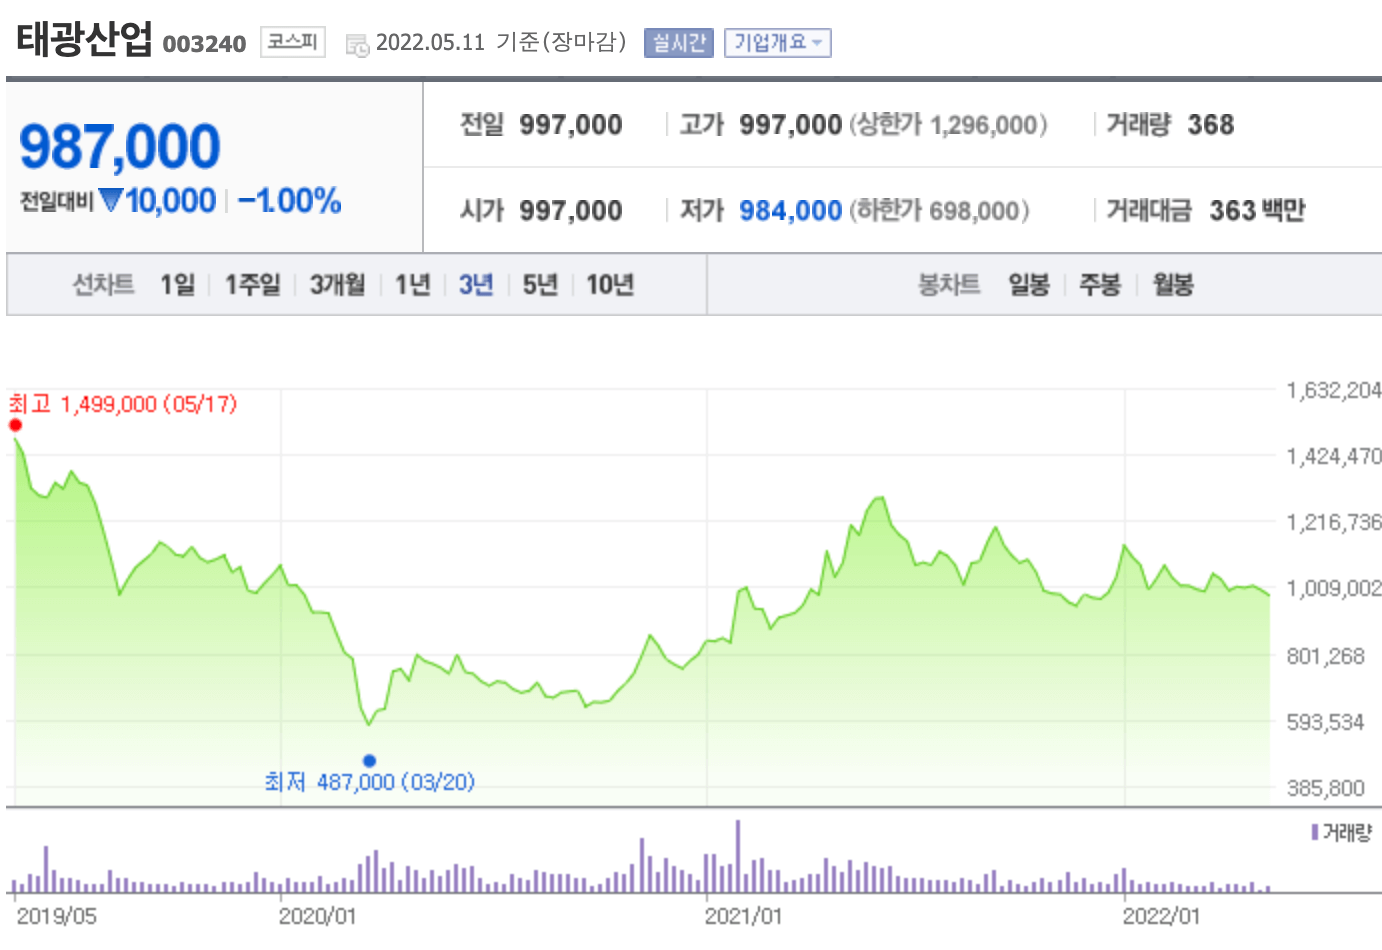Click the 최고 1,499,000 (05/17) label

tap(123, 404)
